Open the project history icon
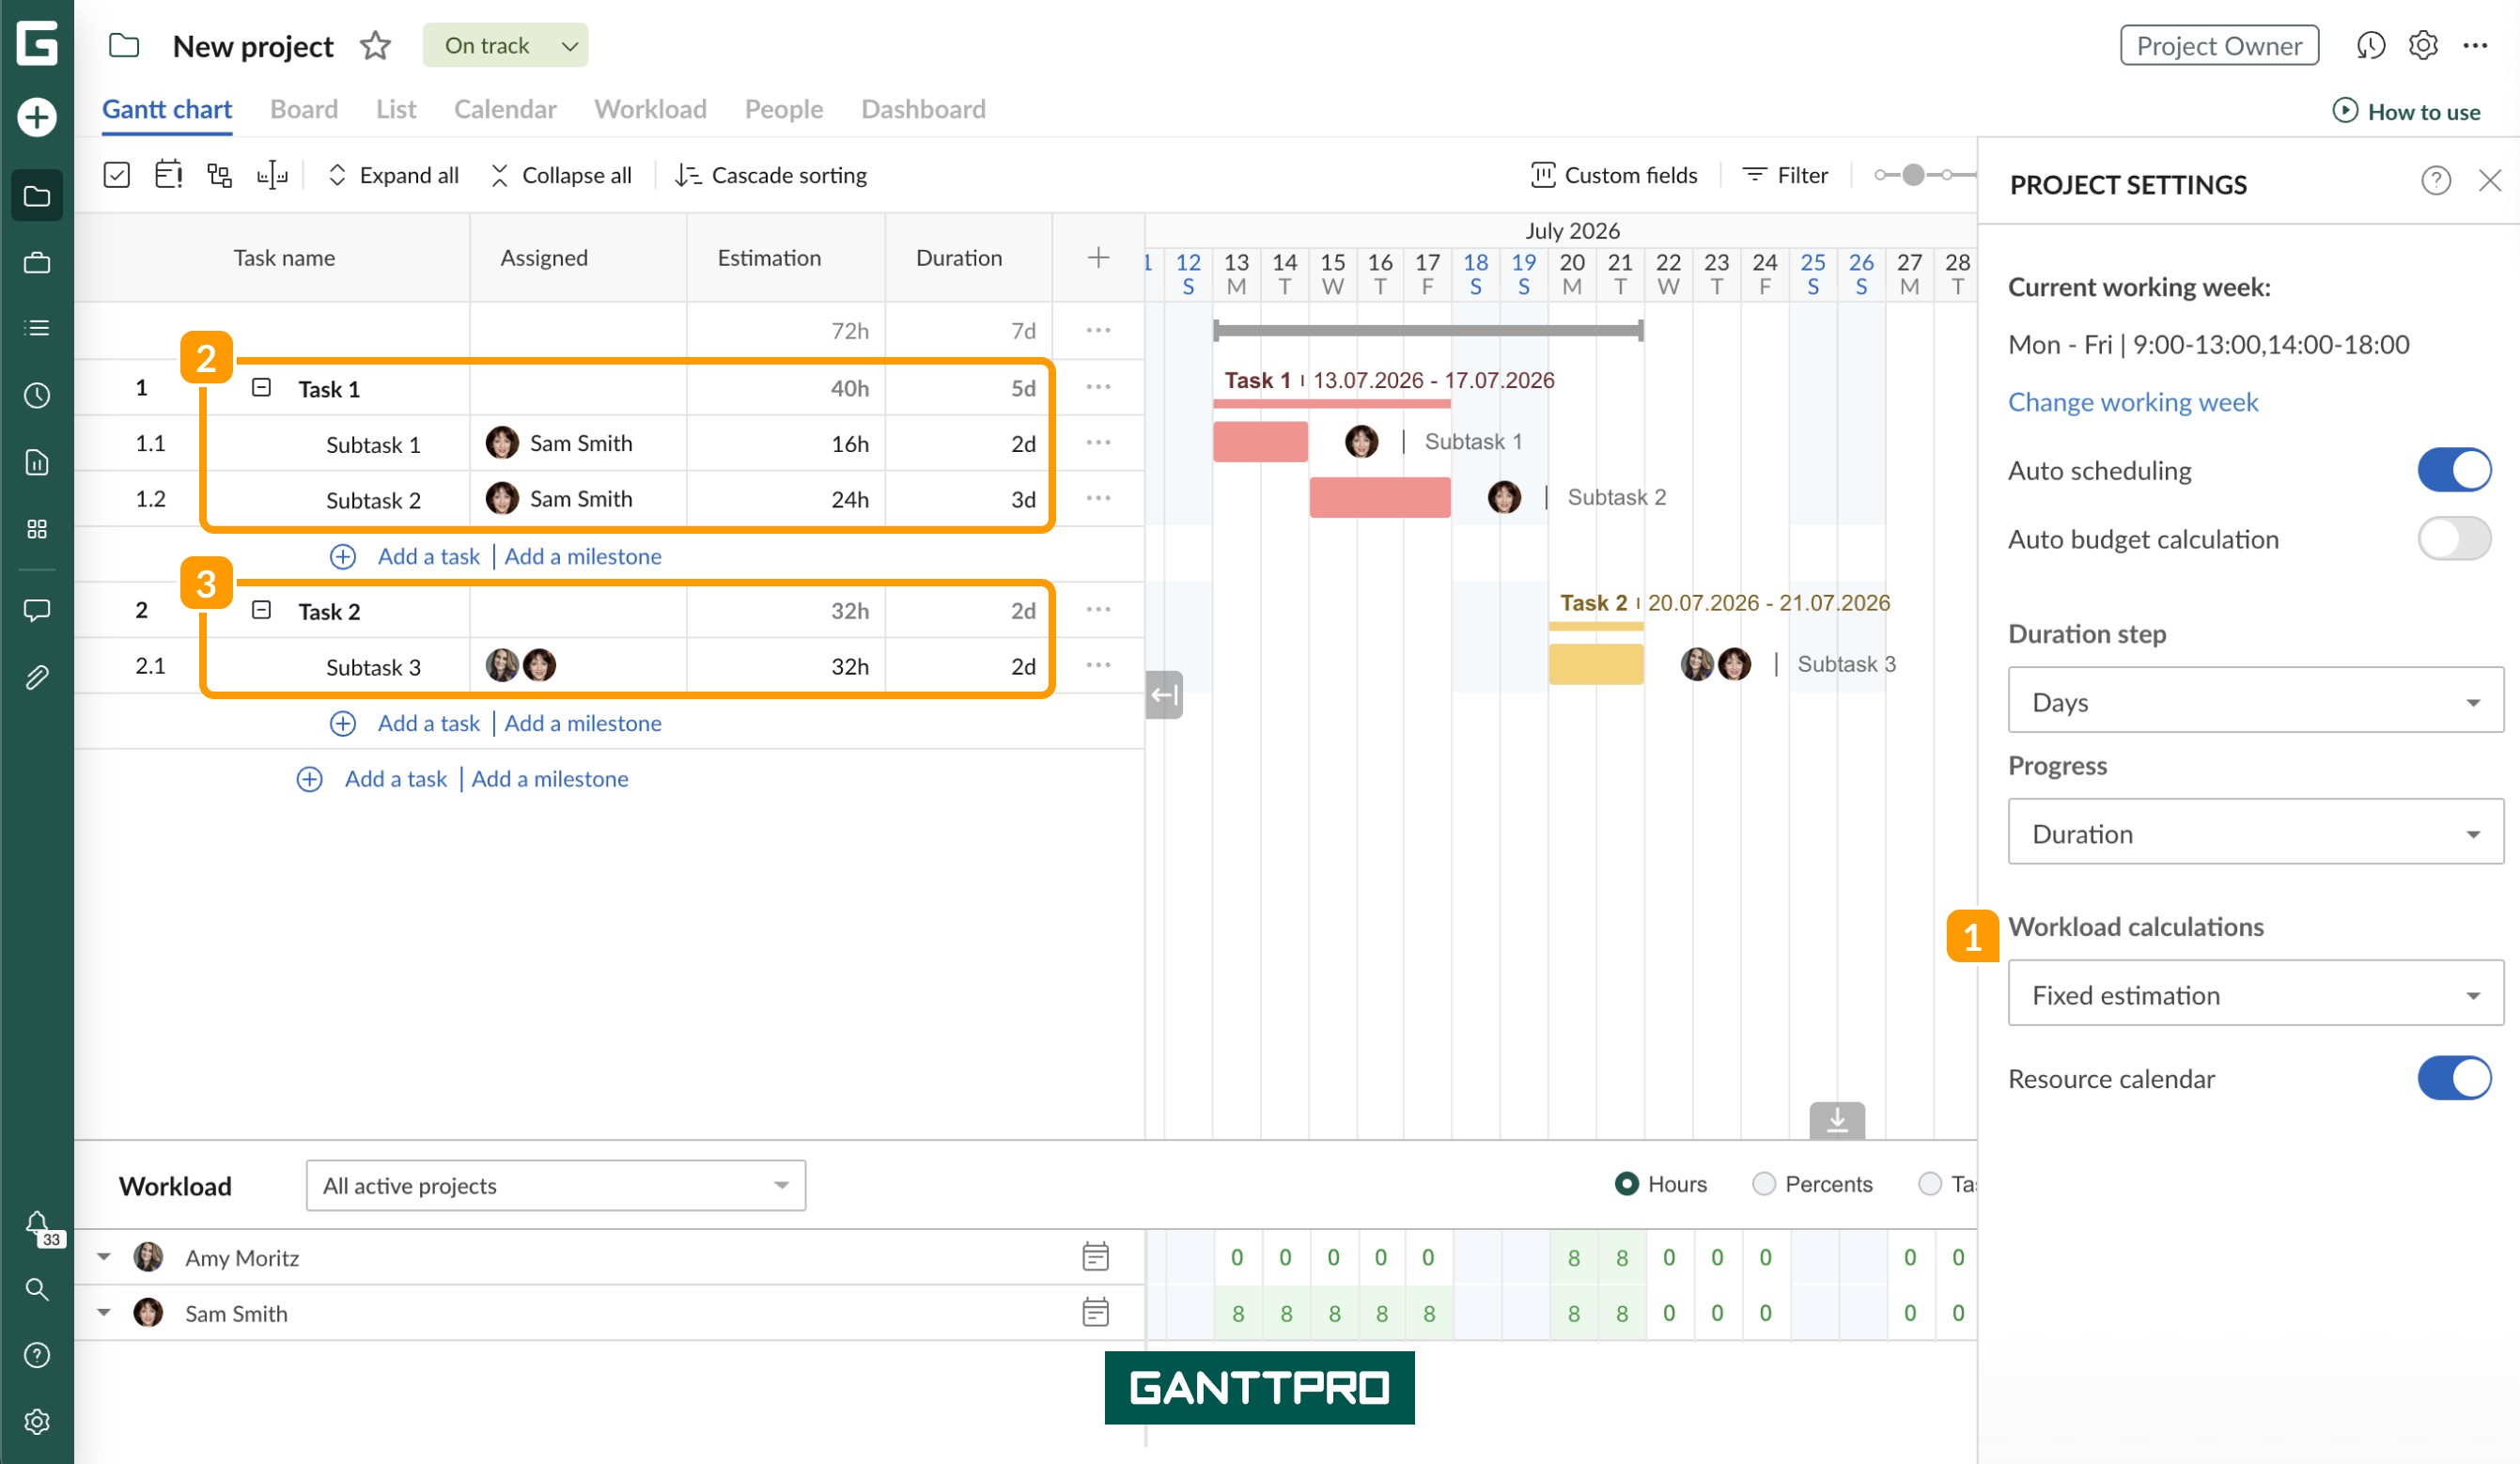 click(x=2370, y=46)
